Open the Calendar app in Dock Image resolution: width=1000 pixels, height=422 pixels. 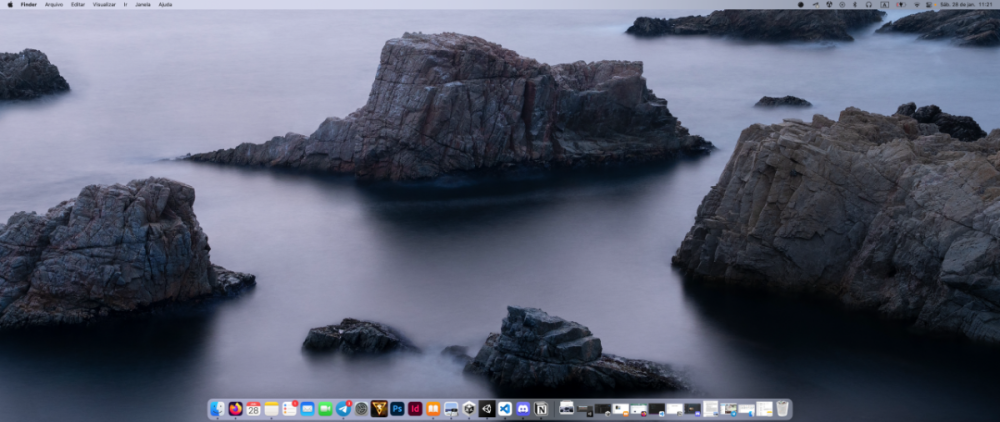253,409
